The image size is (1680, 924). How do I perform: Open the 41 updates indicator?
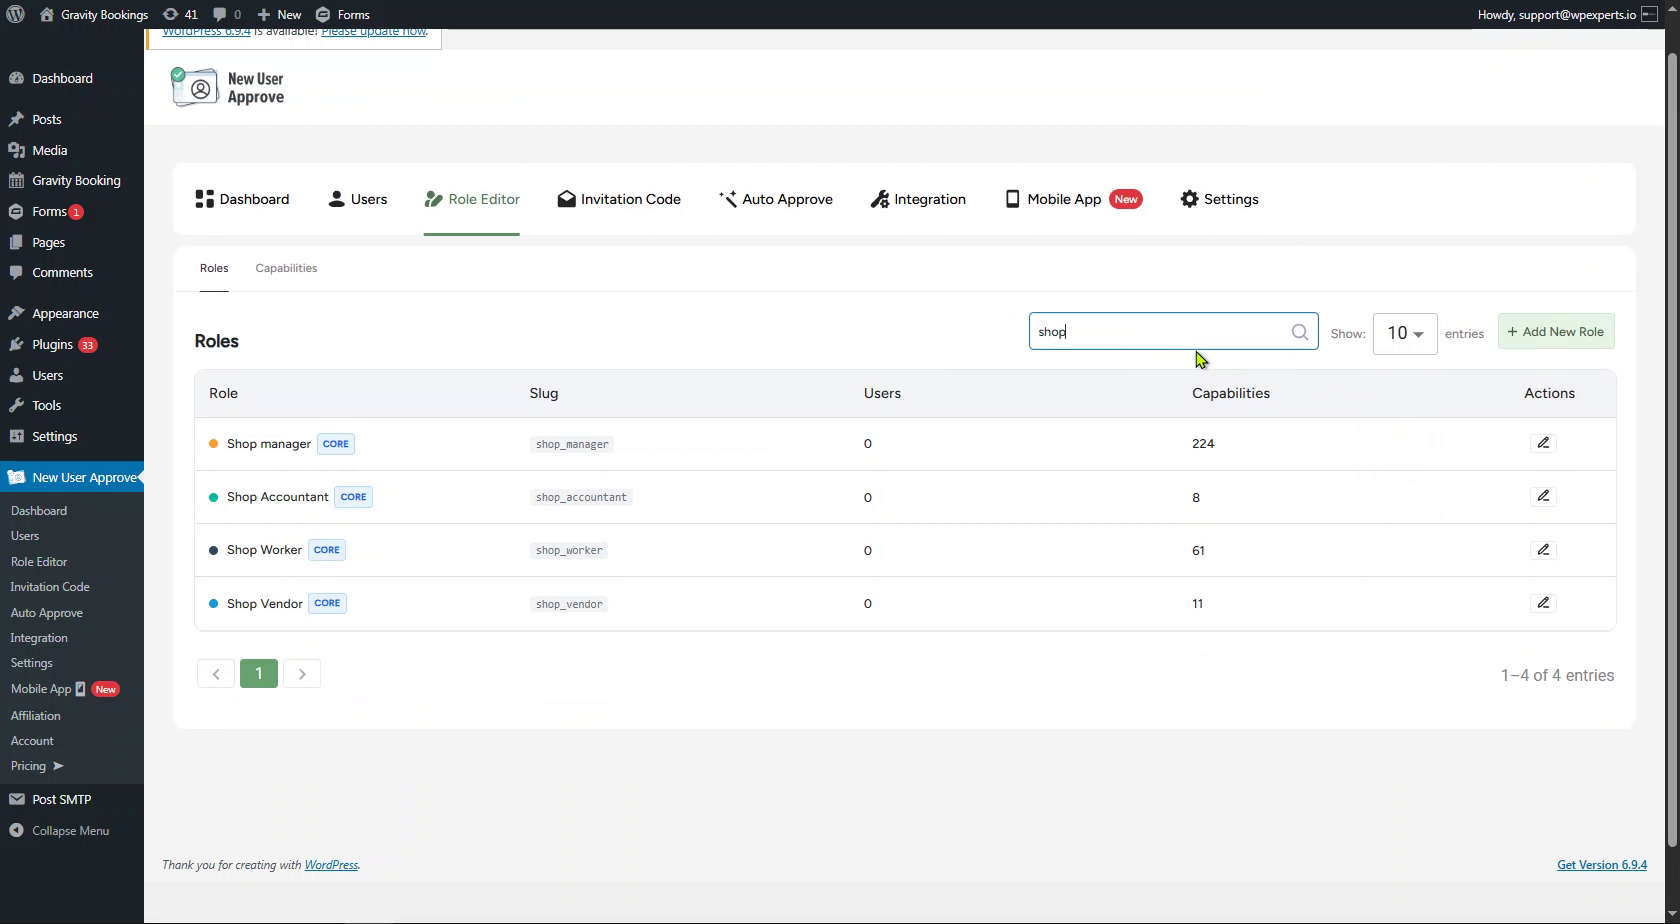click(180, 14)
